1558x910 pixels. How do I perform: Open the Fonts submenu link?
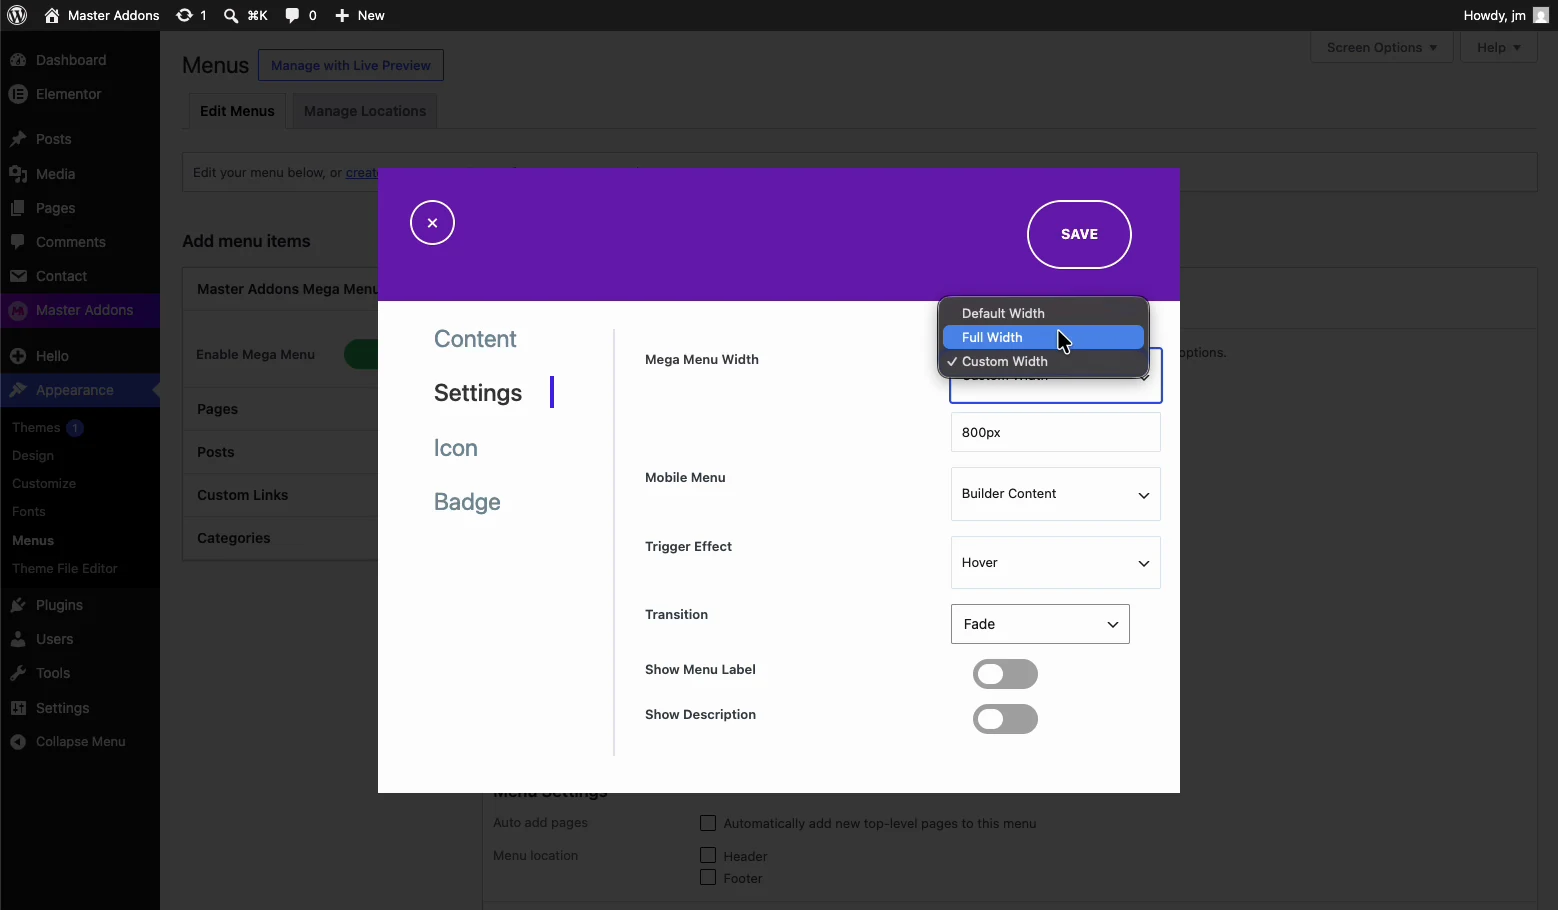29,511
